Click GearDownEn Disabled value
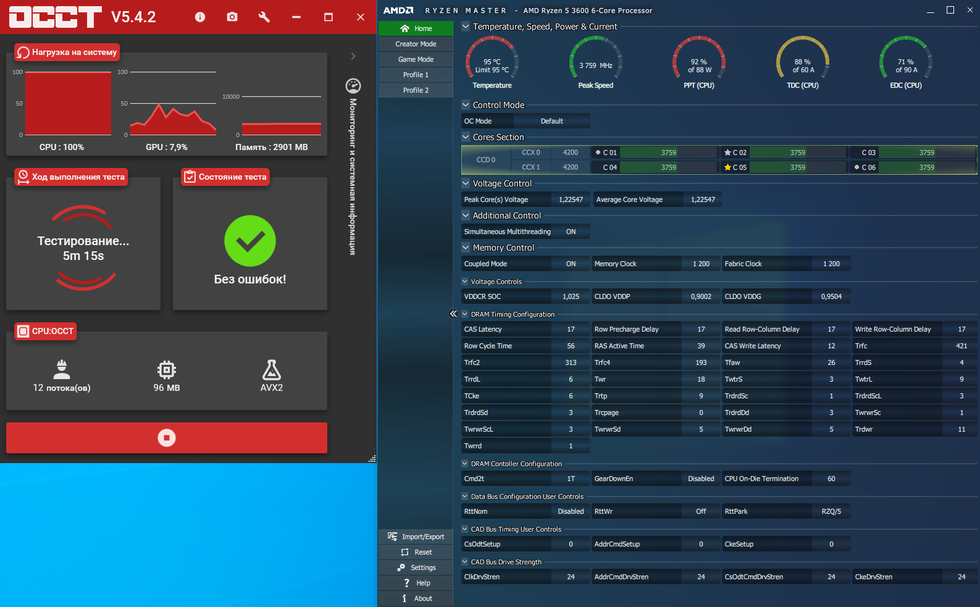The width and height of the screenshot is (980, 607). (700, 479)
